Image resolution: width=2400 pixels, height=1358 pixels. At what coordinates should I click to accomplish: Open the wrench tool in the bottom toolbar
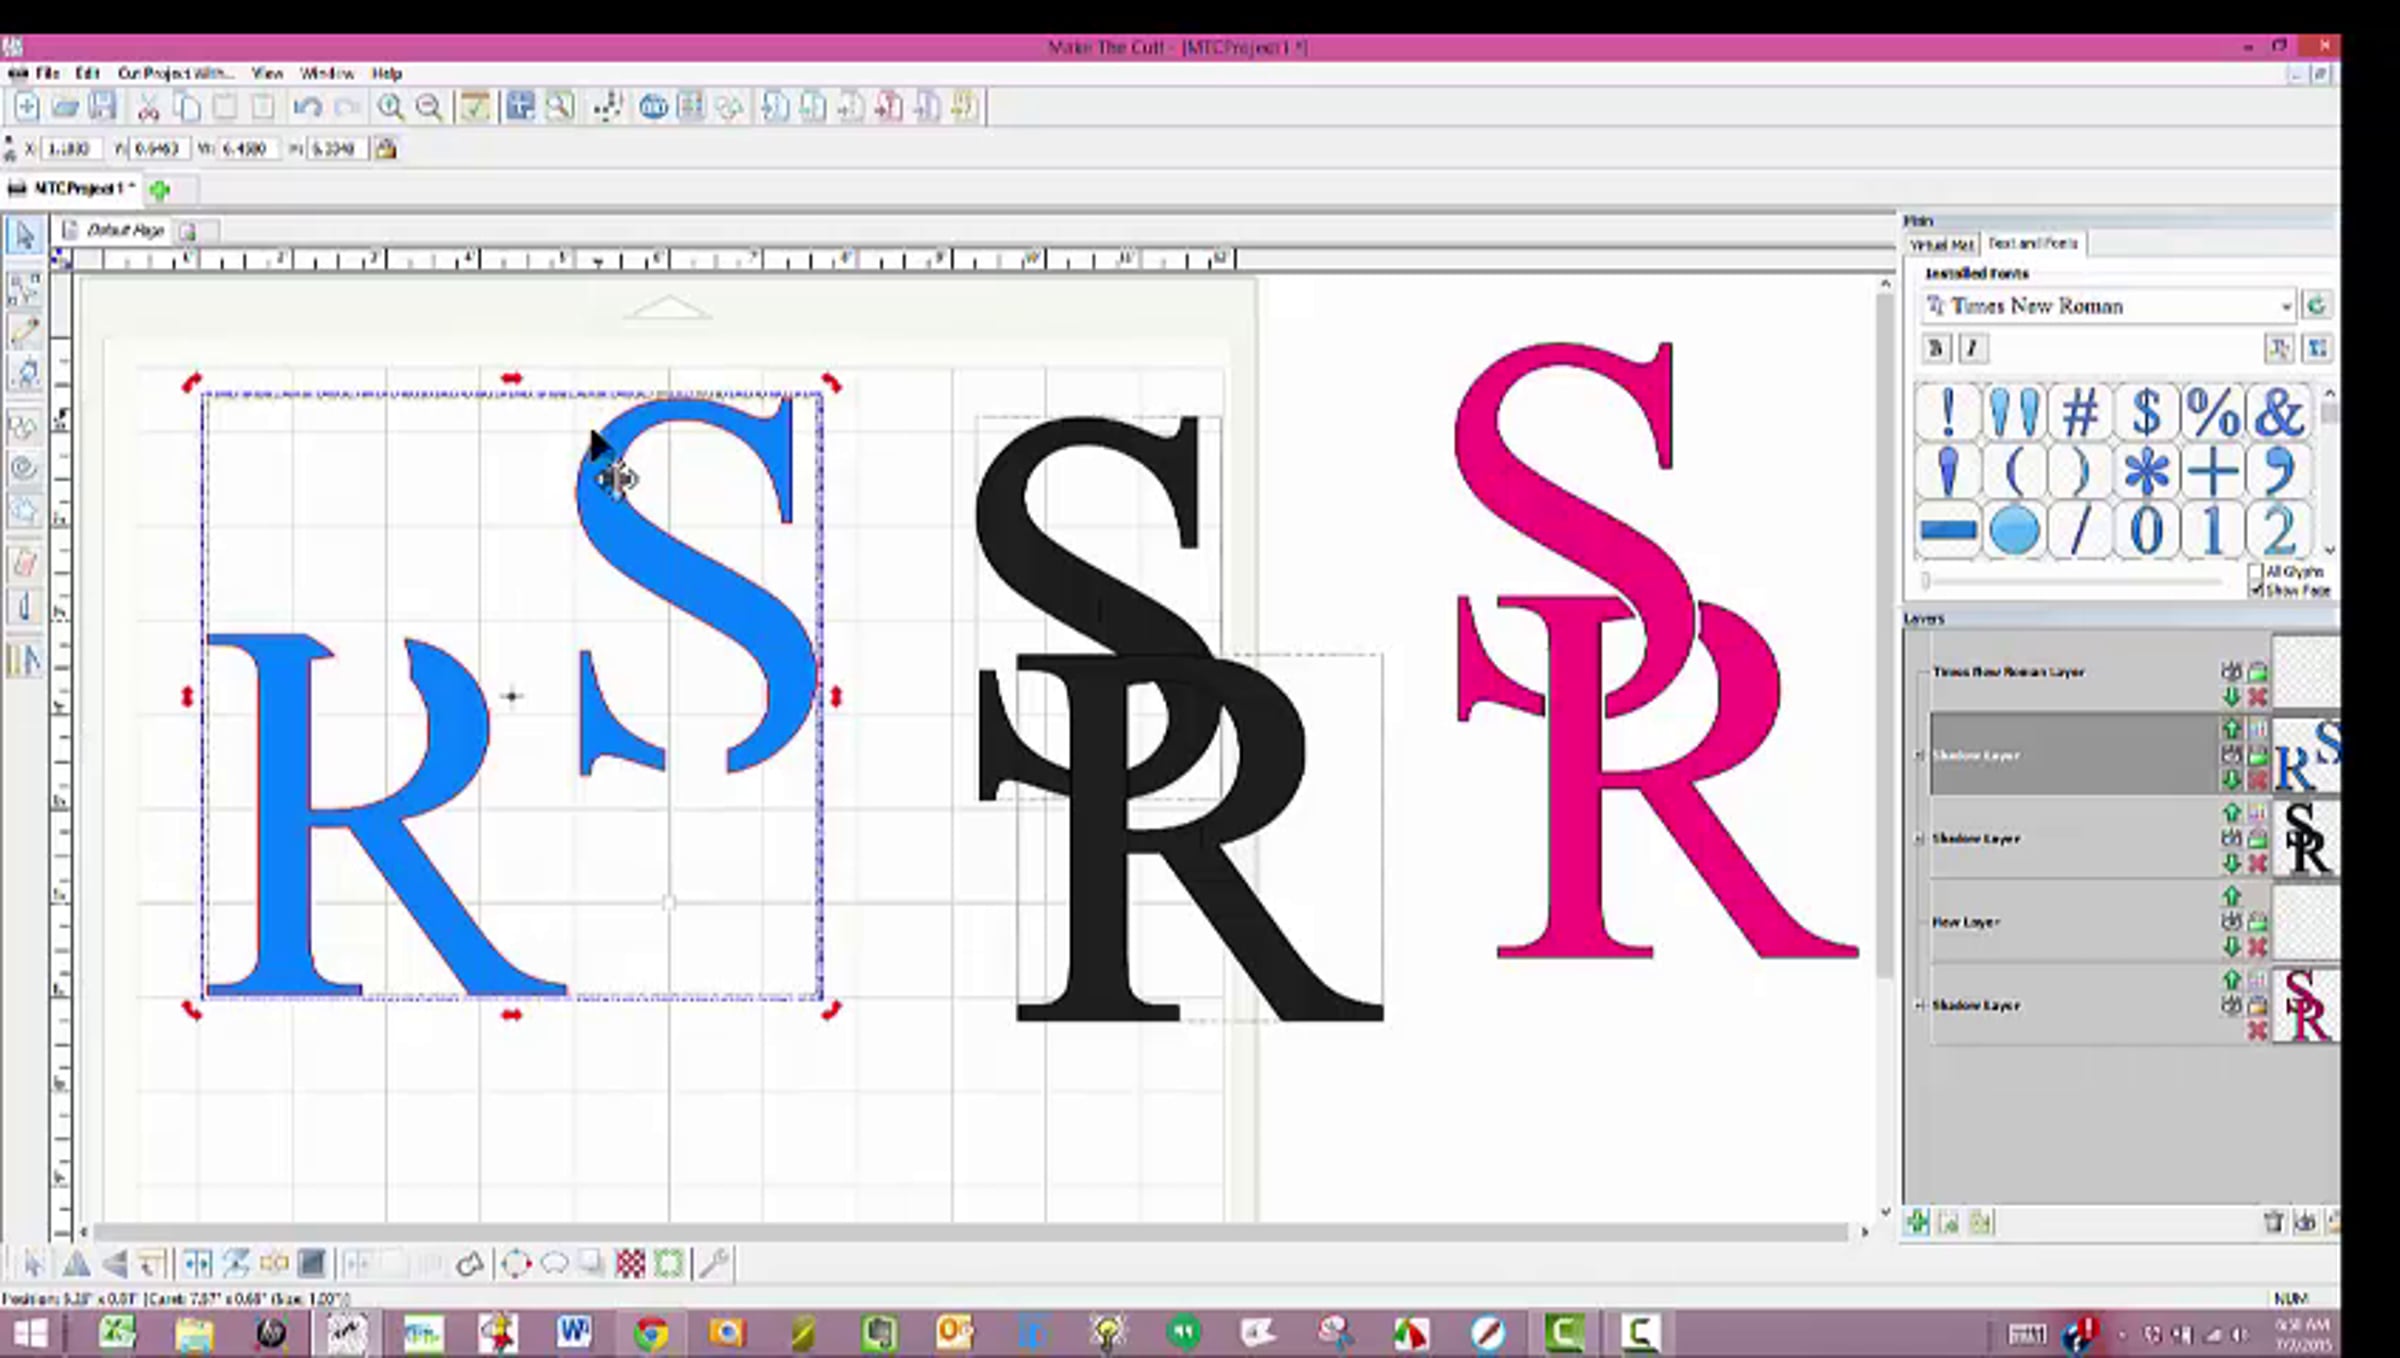click(x=713, y=1263)
